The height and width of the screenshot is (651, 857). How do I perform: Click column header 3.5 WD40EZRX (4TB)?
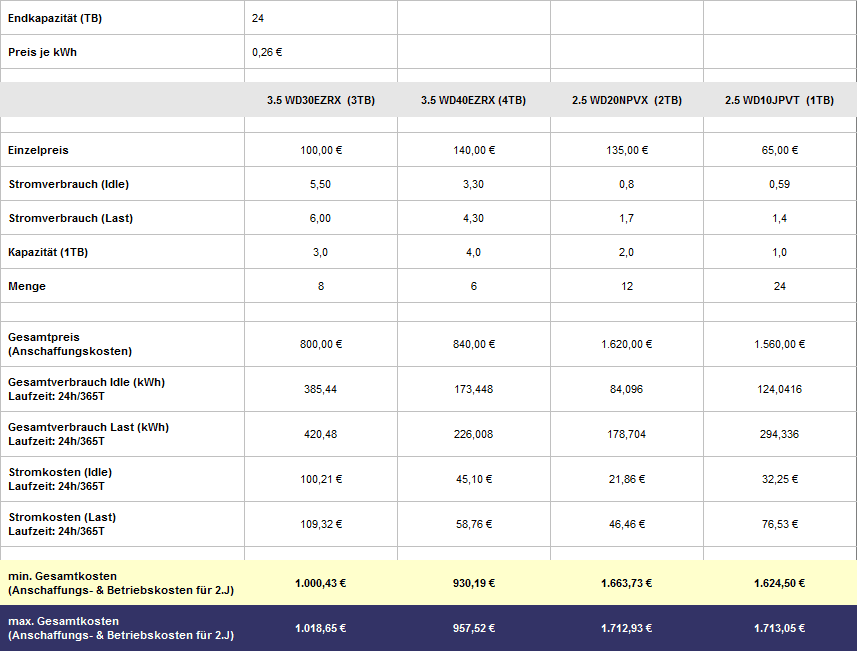point(473,100)
